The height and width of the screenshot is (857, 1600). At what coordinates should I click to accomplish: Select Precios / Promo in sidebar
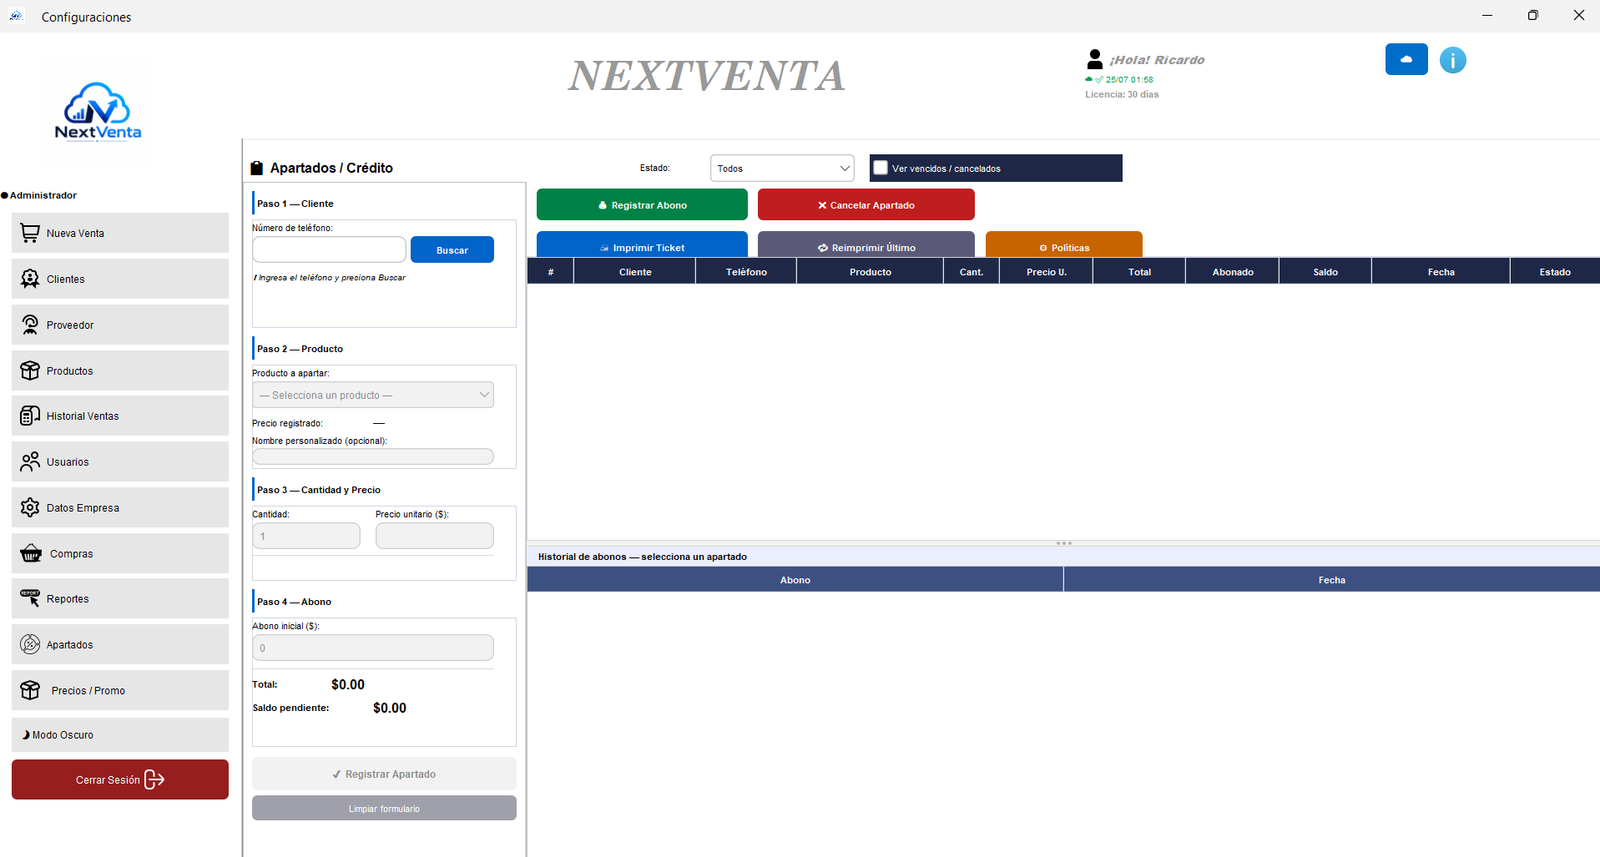point(120,691)
